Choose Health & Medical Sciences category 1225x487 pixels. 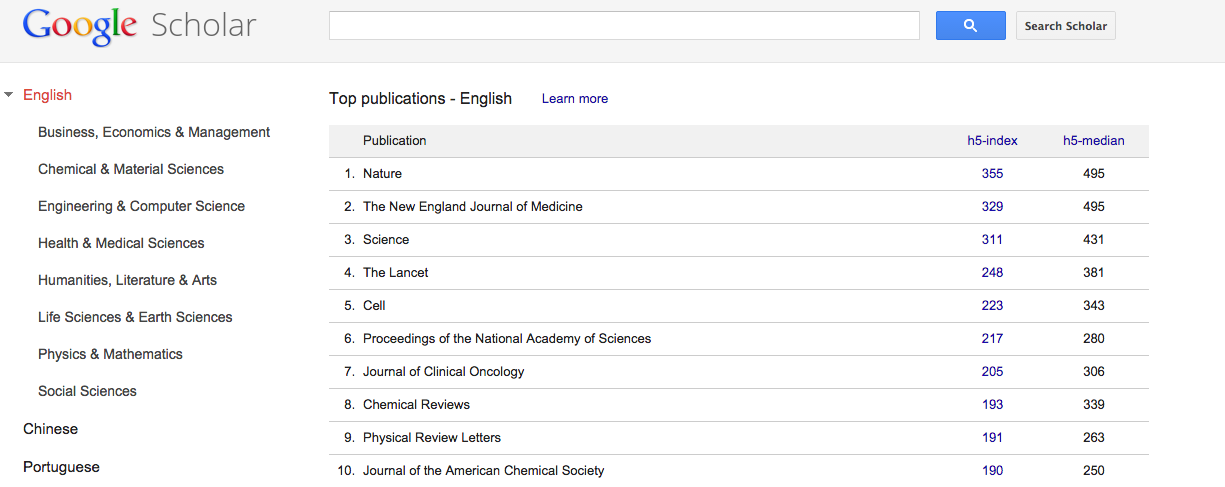(x=121, y=243)
